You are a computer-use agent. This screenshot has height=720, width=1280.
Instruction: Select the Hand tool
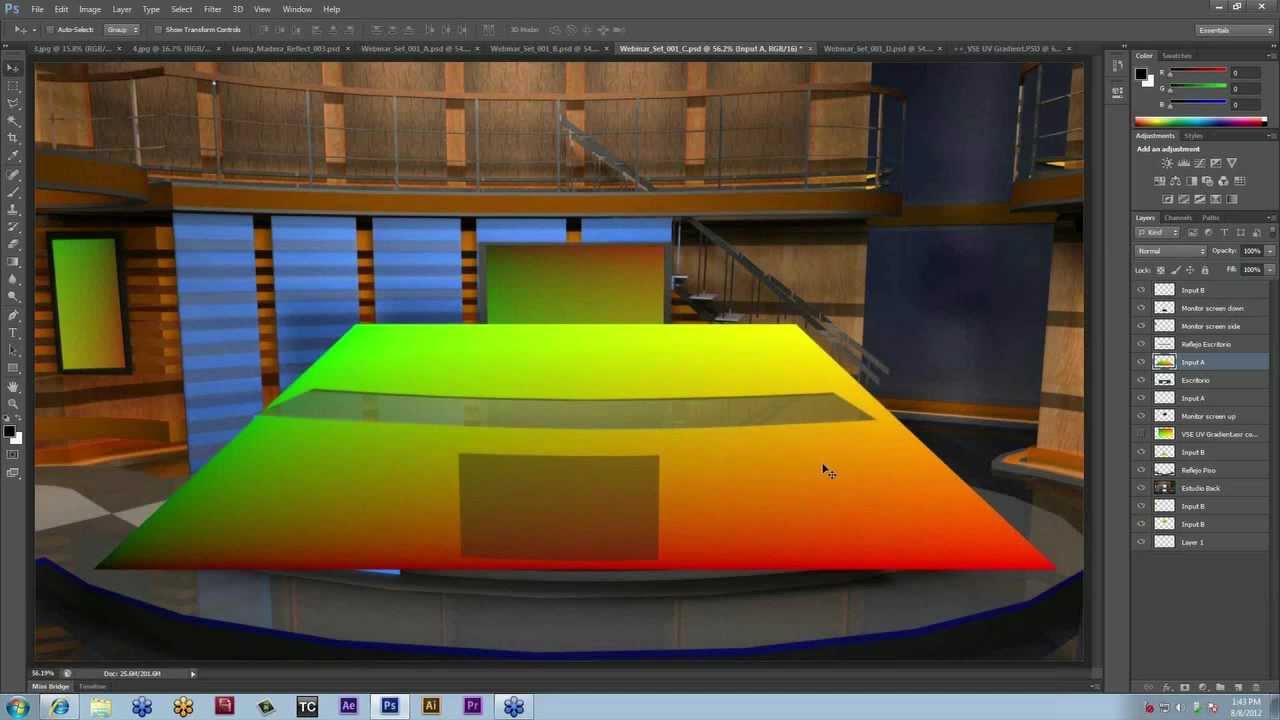click(x=13, y=386)
